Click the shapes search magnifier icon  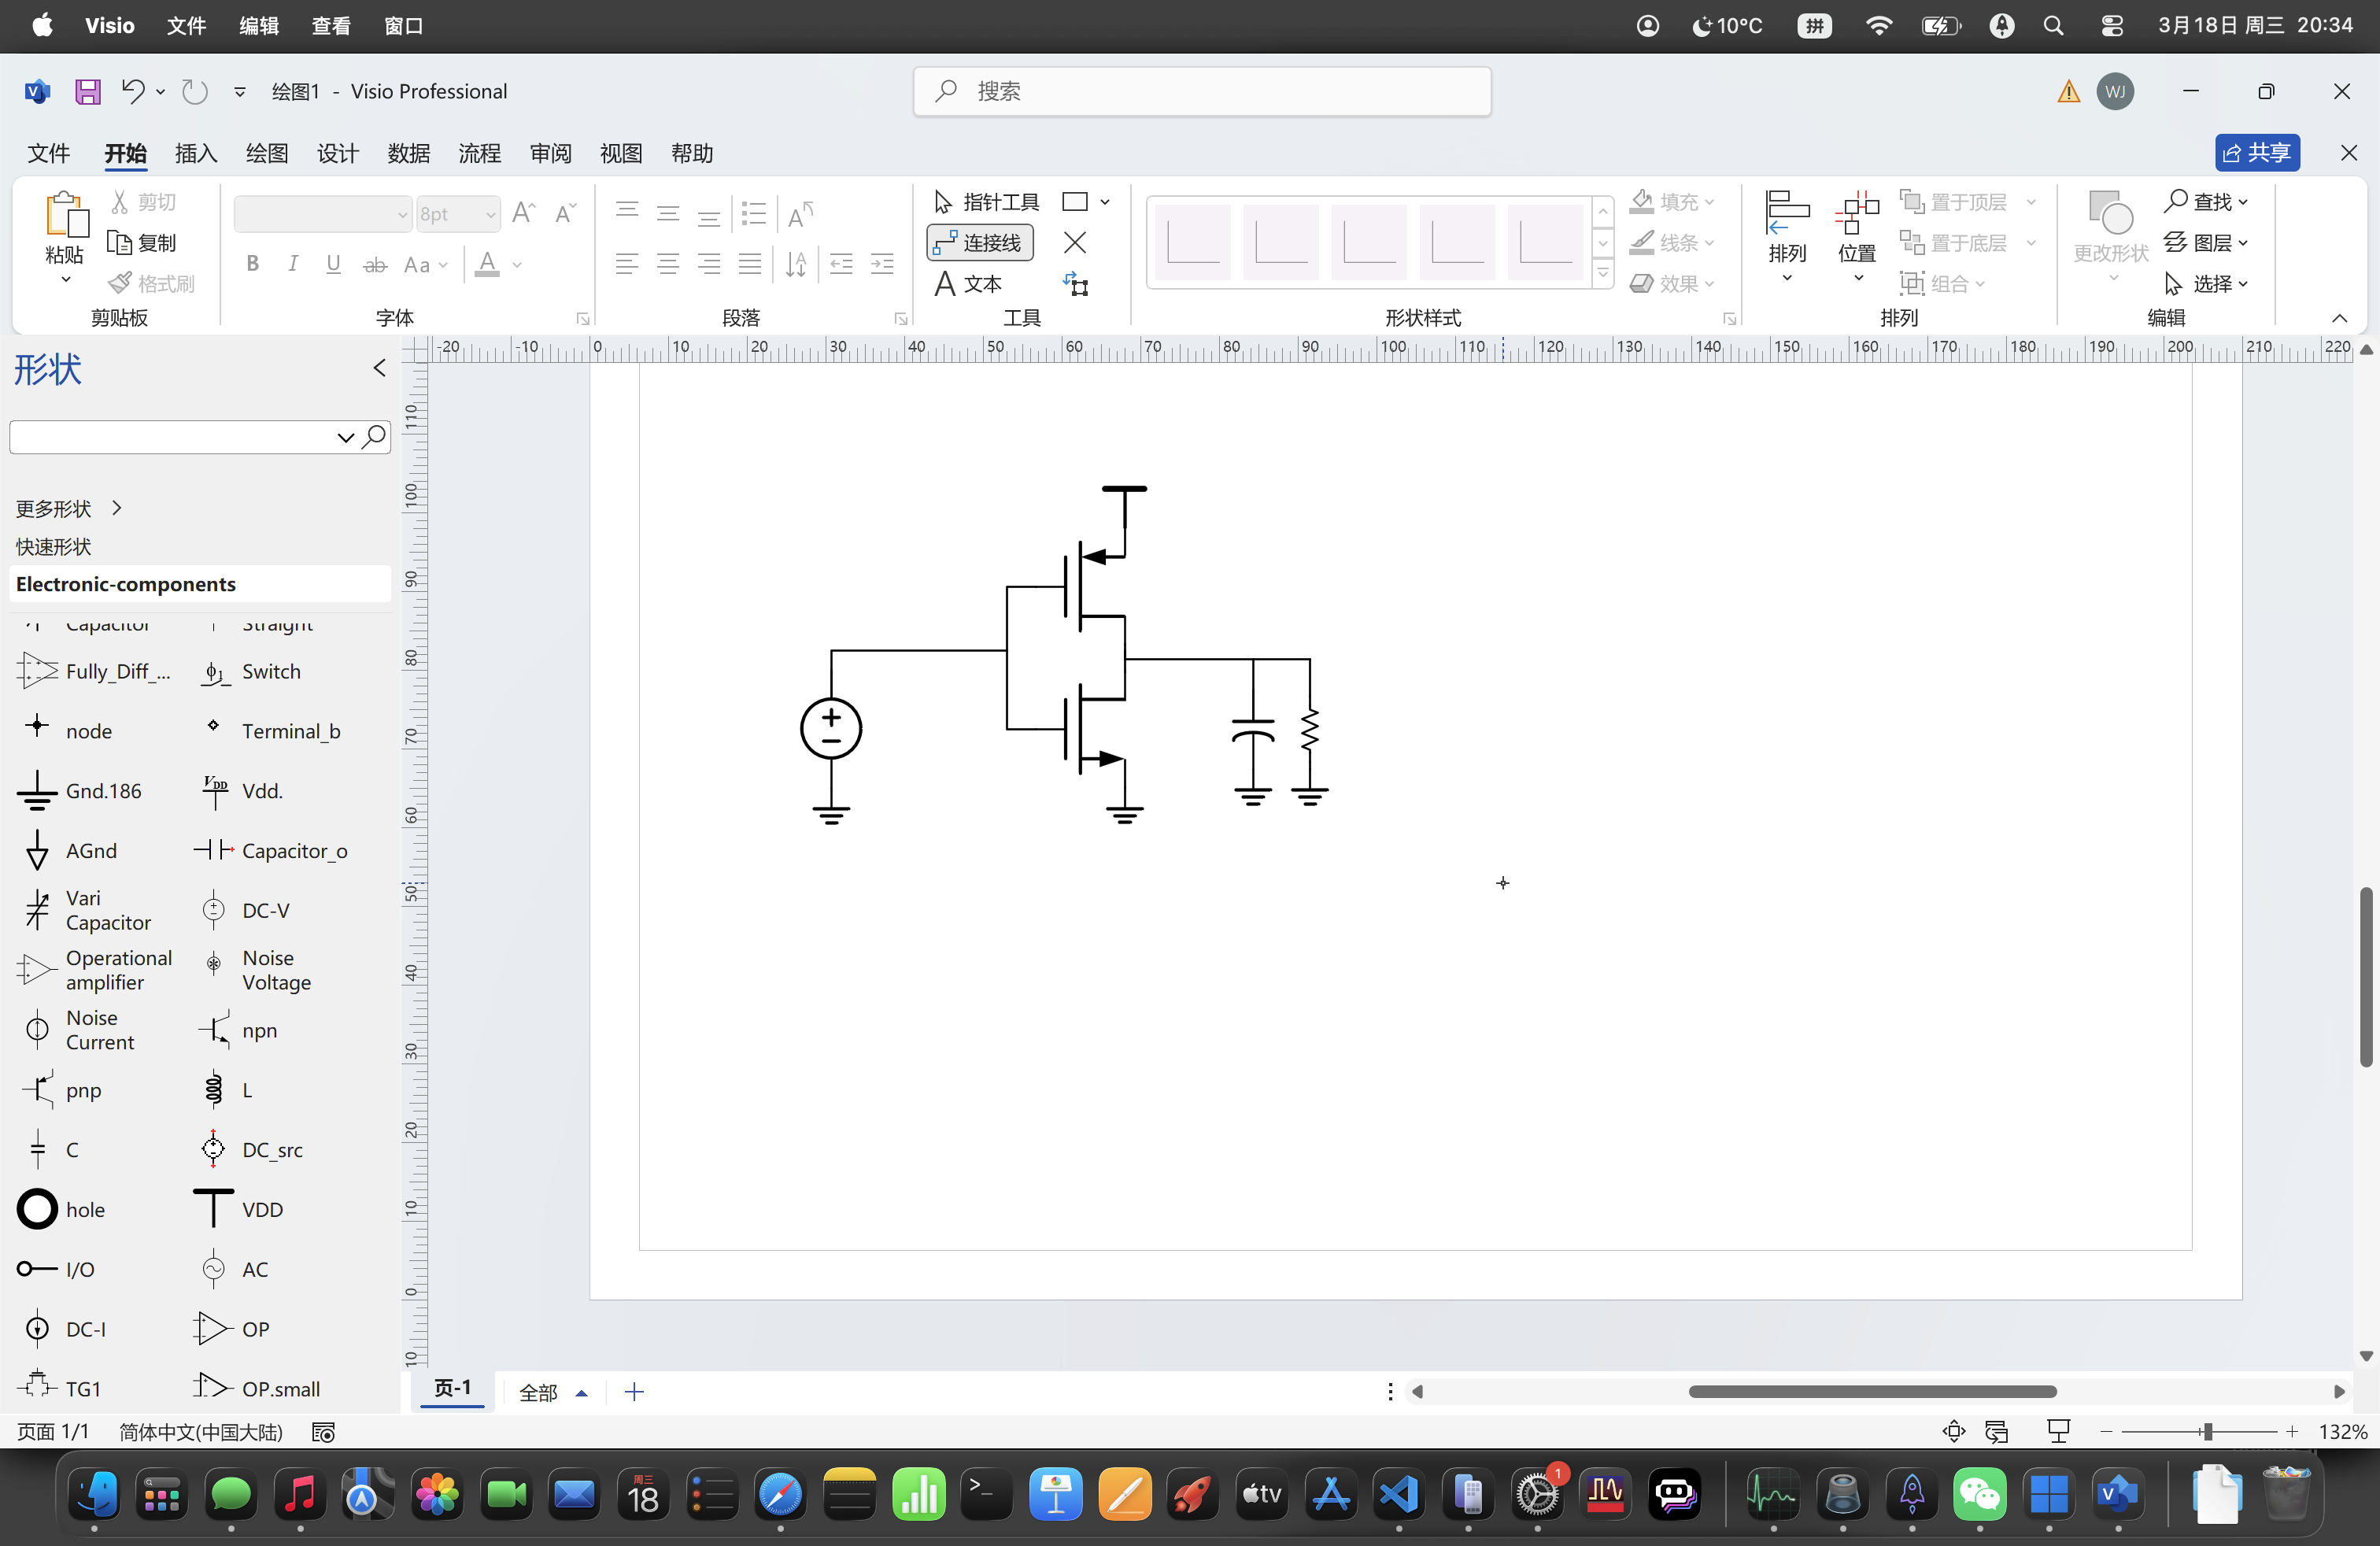pos(374,437)
